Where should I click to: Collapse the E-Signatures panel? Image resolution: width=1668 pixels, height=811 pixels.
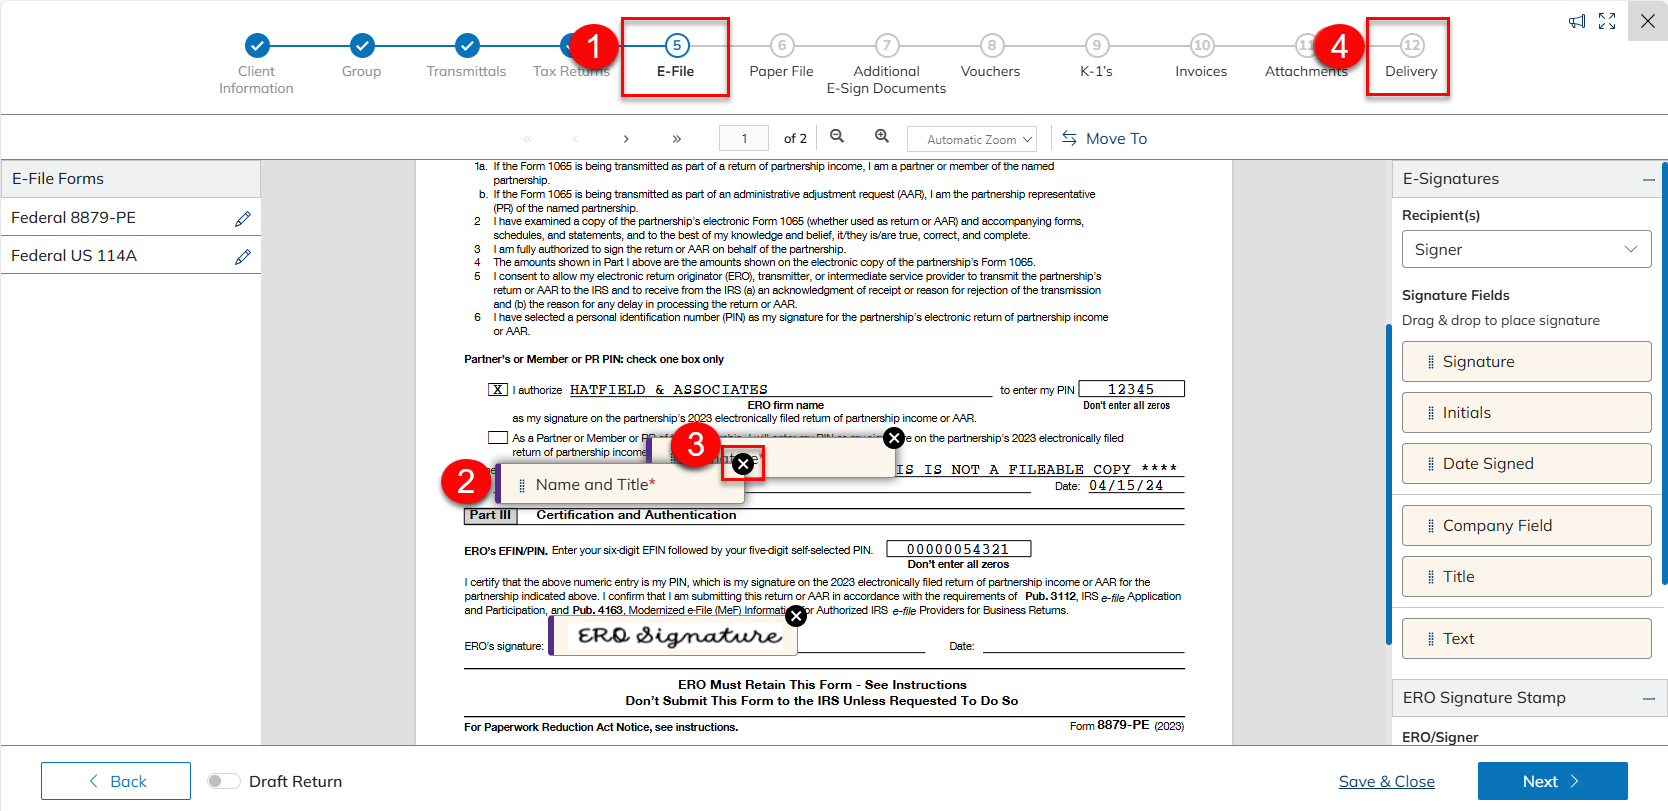[x=1648, y=180]
